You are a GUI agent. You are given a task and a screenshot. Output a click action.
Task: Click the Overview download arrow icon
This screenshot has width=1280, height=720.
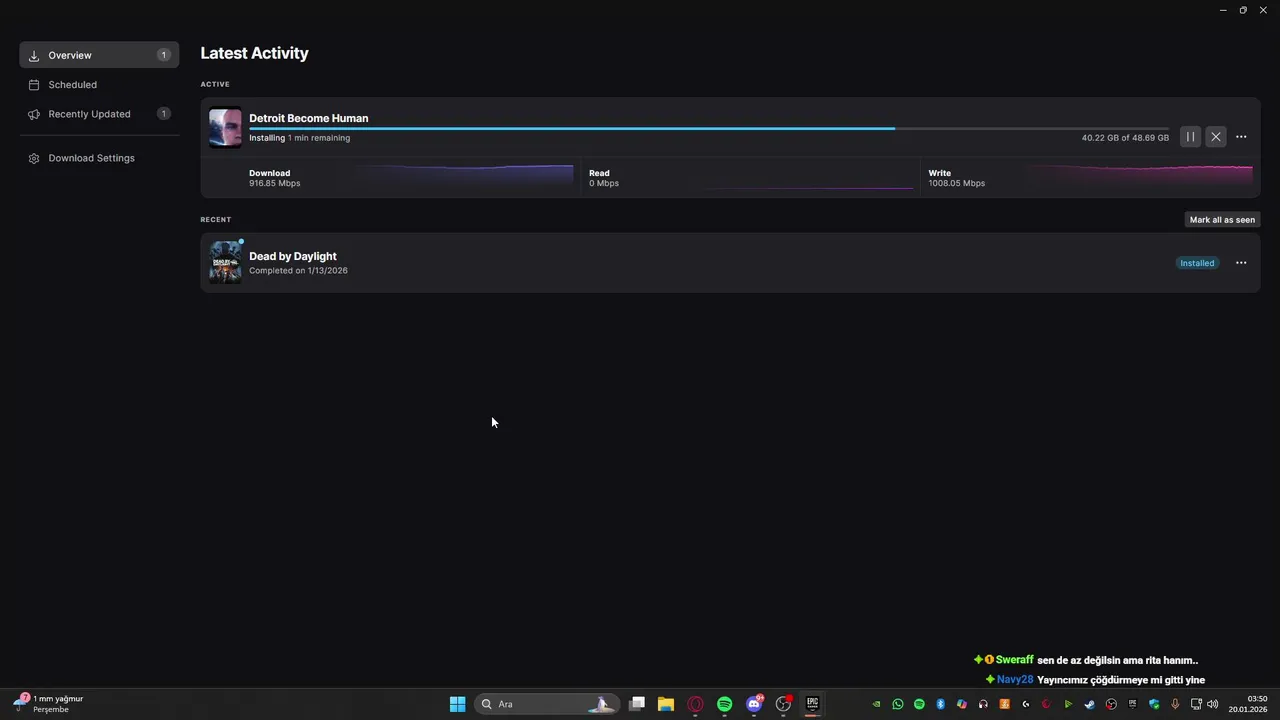(x=34, y=56)
